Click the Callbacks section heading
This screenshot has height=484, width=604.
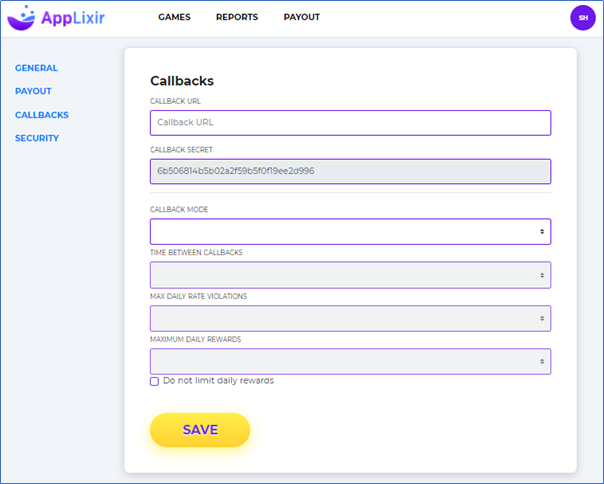182,81
